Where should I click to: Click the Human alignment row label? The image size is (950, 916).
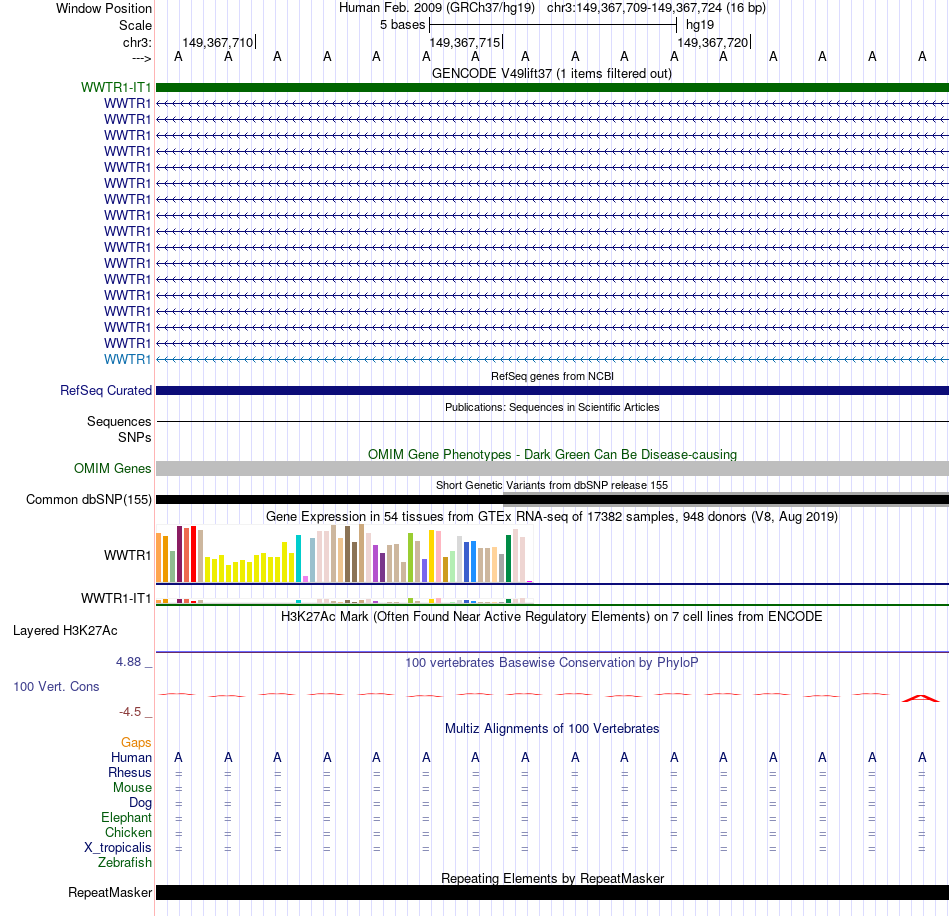[131, 758]
